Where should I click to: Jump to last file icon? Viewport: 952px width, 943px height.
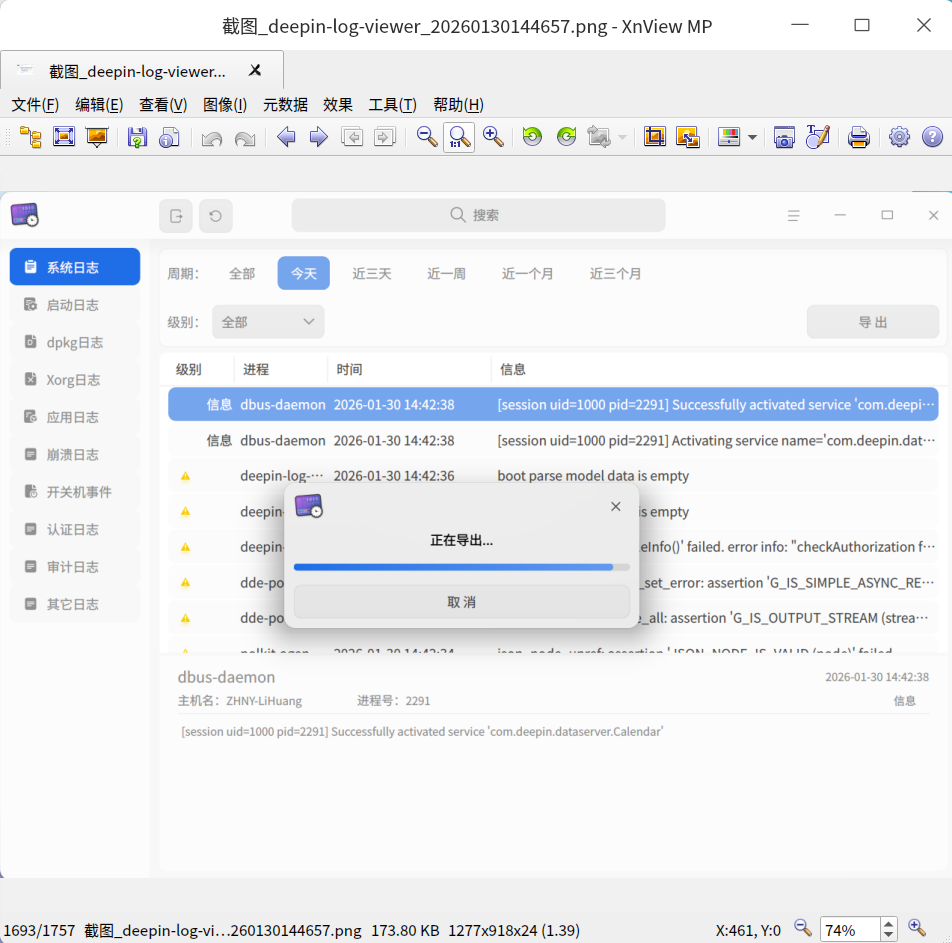click(x=385, y=137)
